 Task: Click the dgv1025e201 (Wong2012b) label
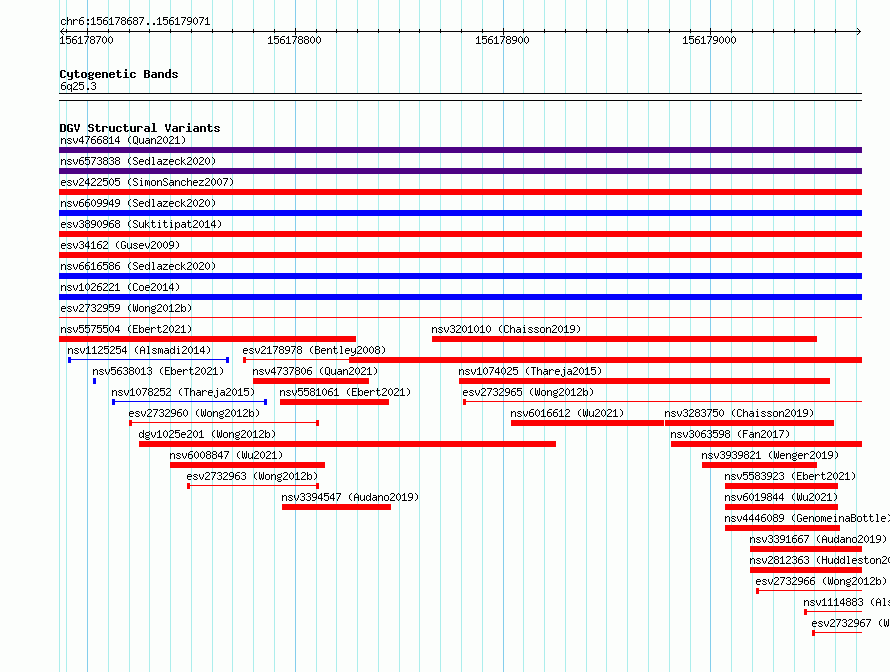click(207, 434)
